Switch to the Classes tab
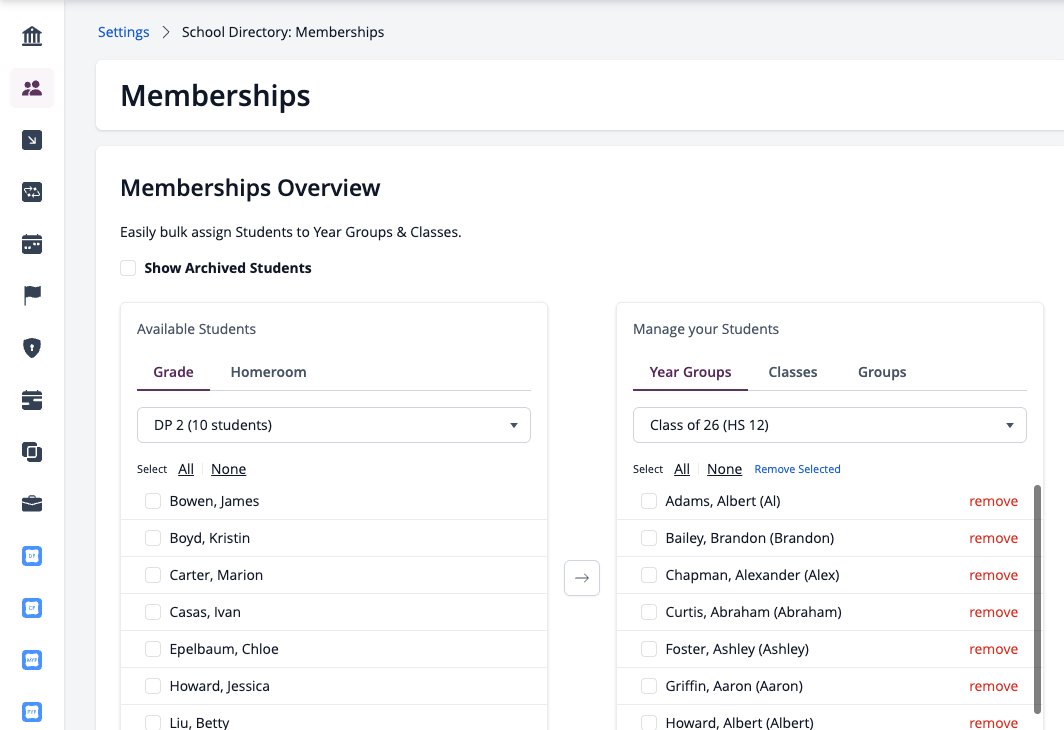Screen dimensions: 1064x730 (x=793, y=372)
